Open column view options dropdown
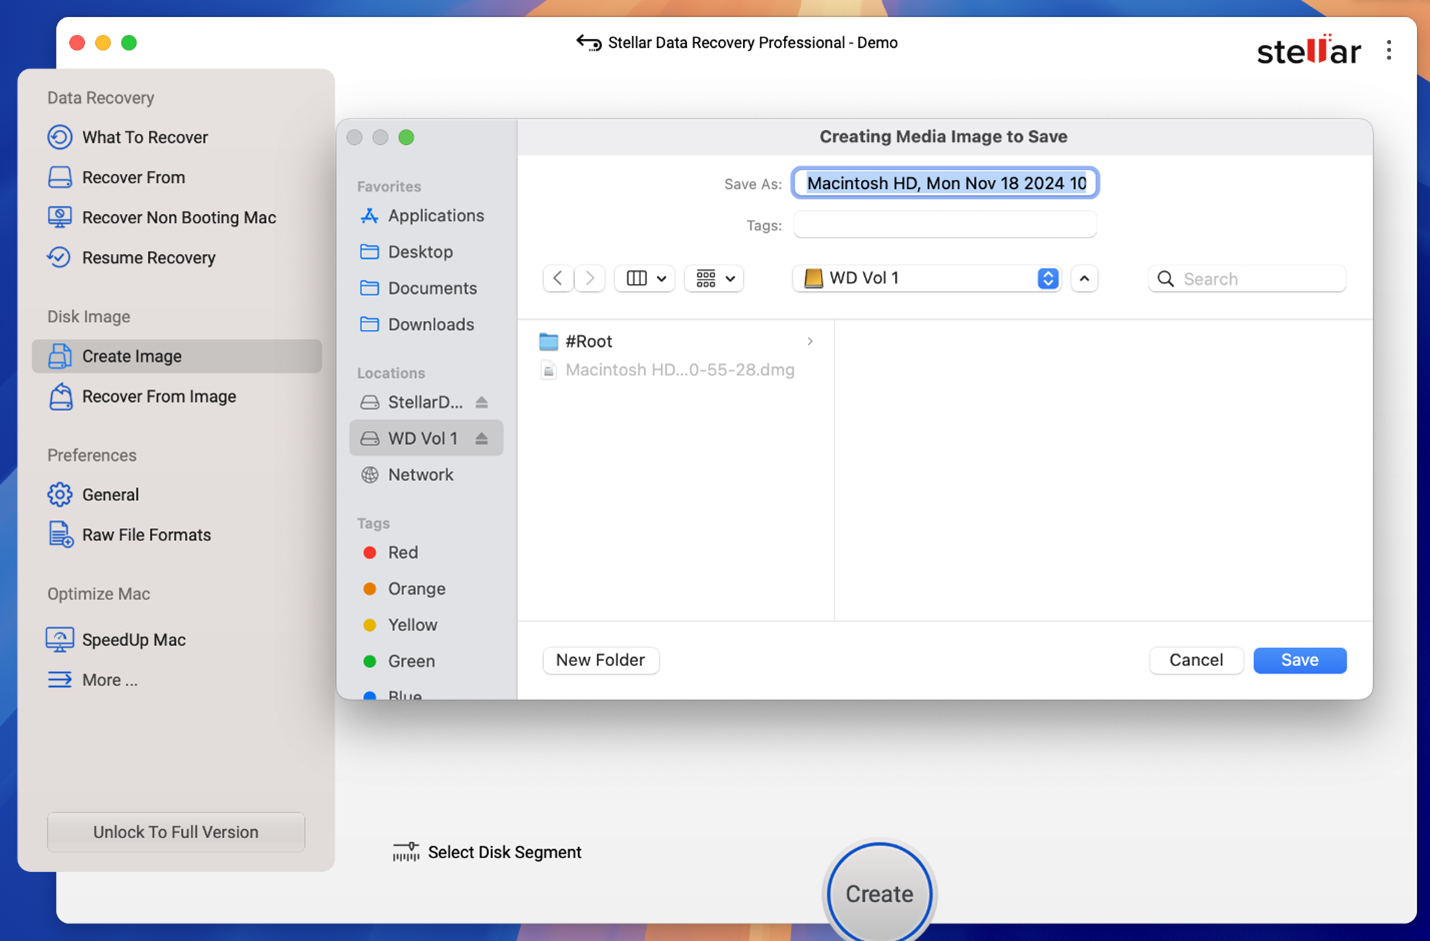Image resolution: width=1430 pixels, height=941 pixels. point(645,278)
